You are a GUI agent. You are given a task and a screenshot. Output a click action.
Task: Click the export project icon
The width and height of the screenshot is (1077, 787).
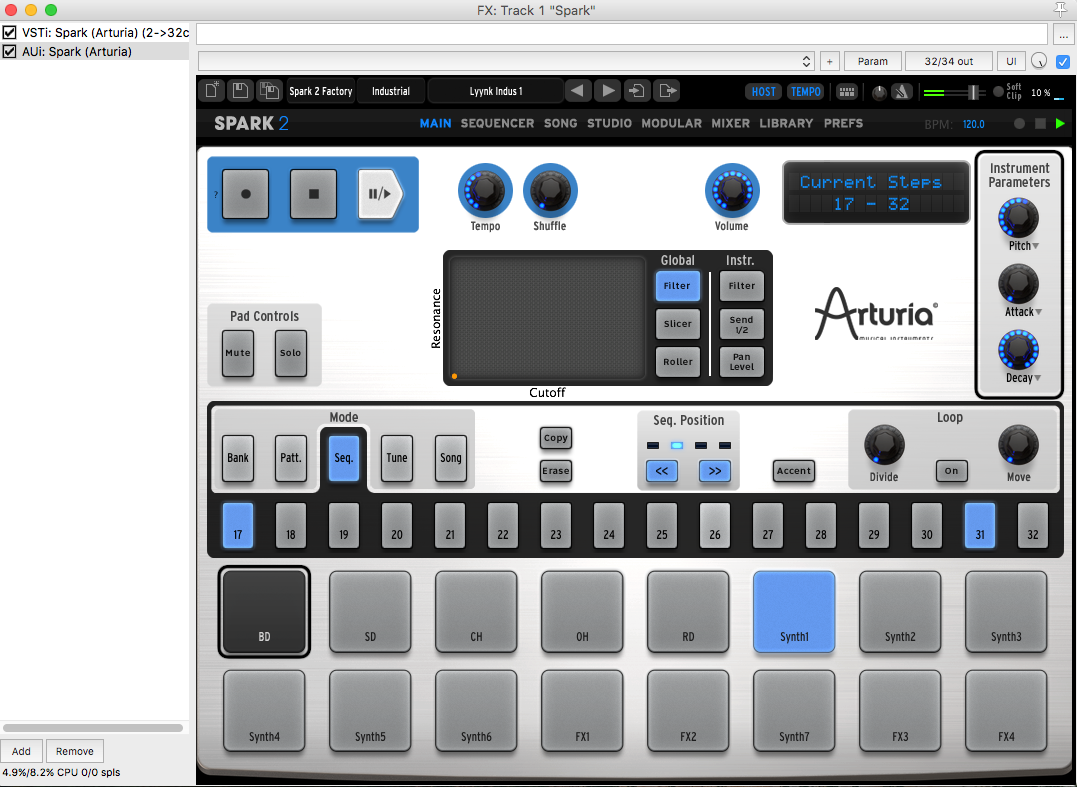coord(667,91)
